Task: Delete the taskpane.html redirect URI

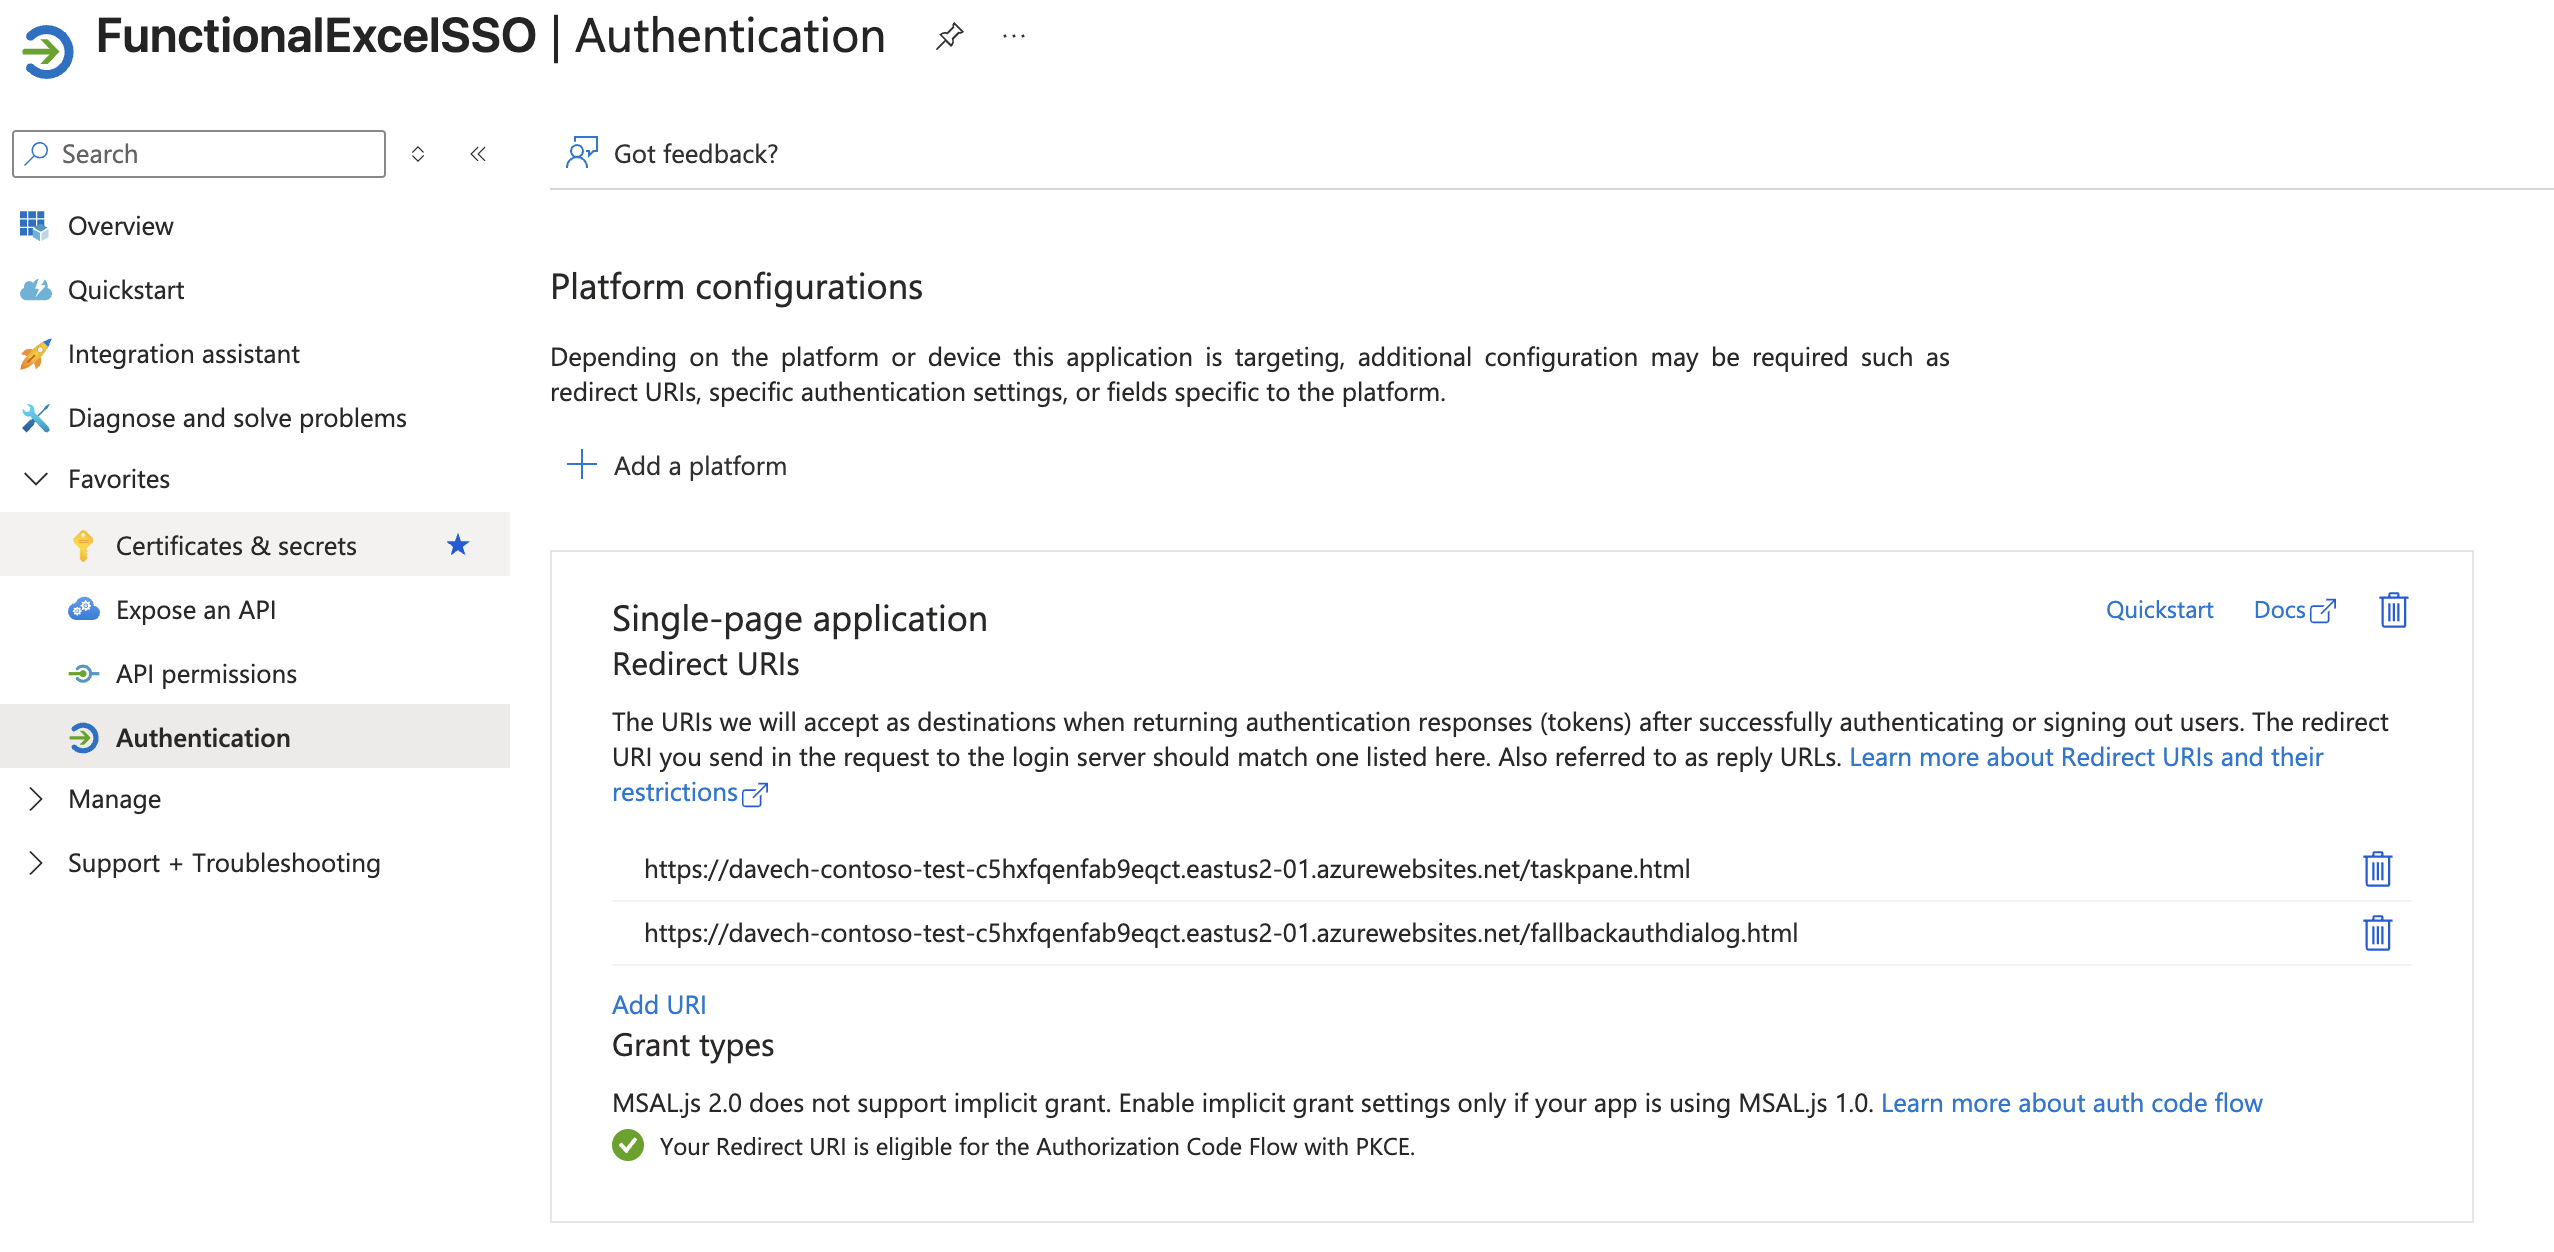Action: [x=2377, y=869]
